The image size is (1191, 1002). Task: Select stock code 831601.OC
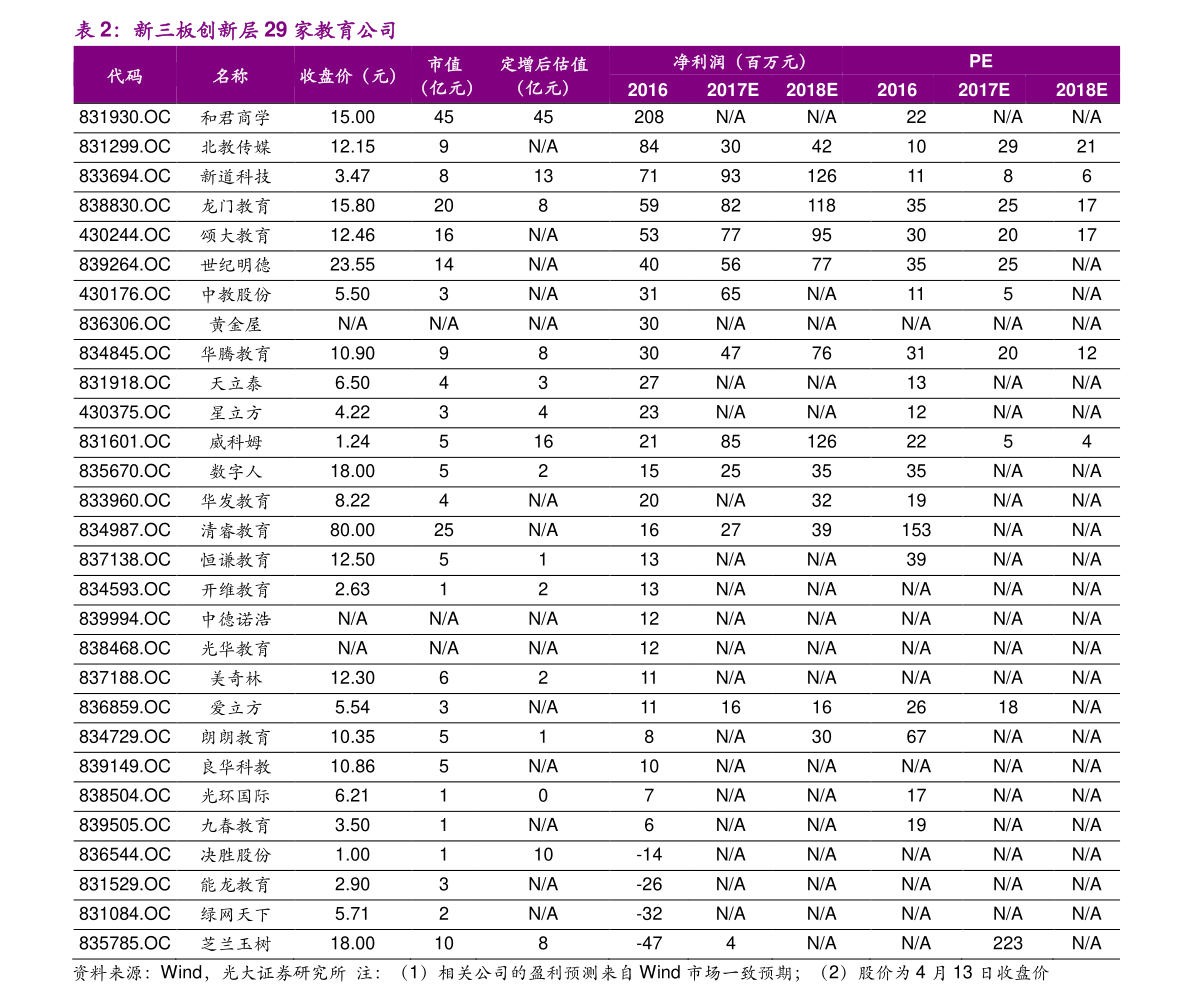coord(125,441)
